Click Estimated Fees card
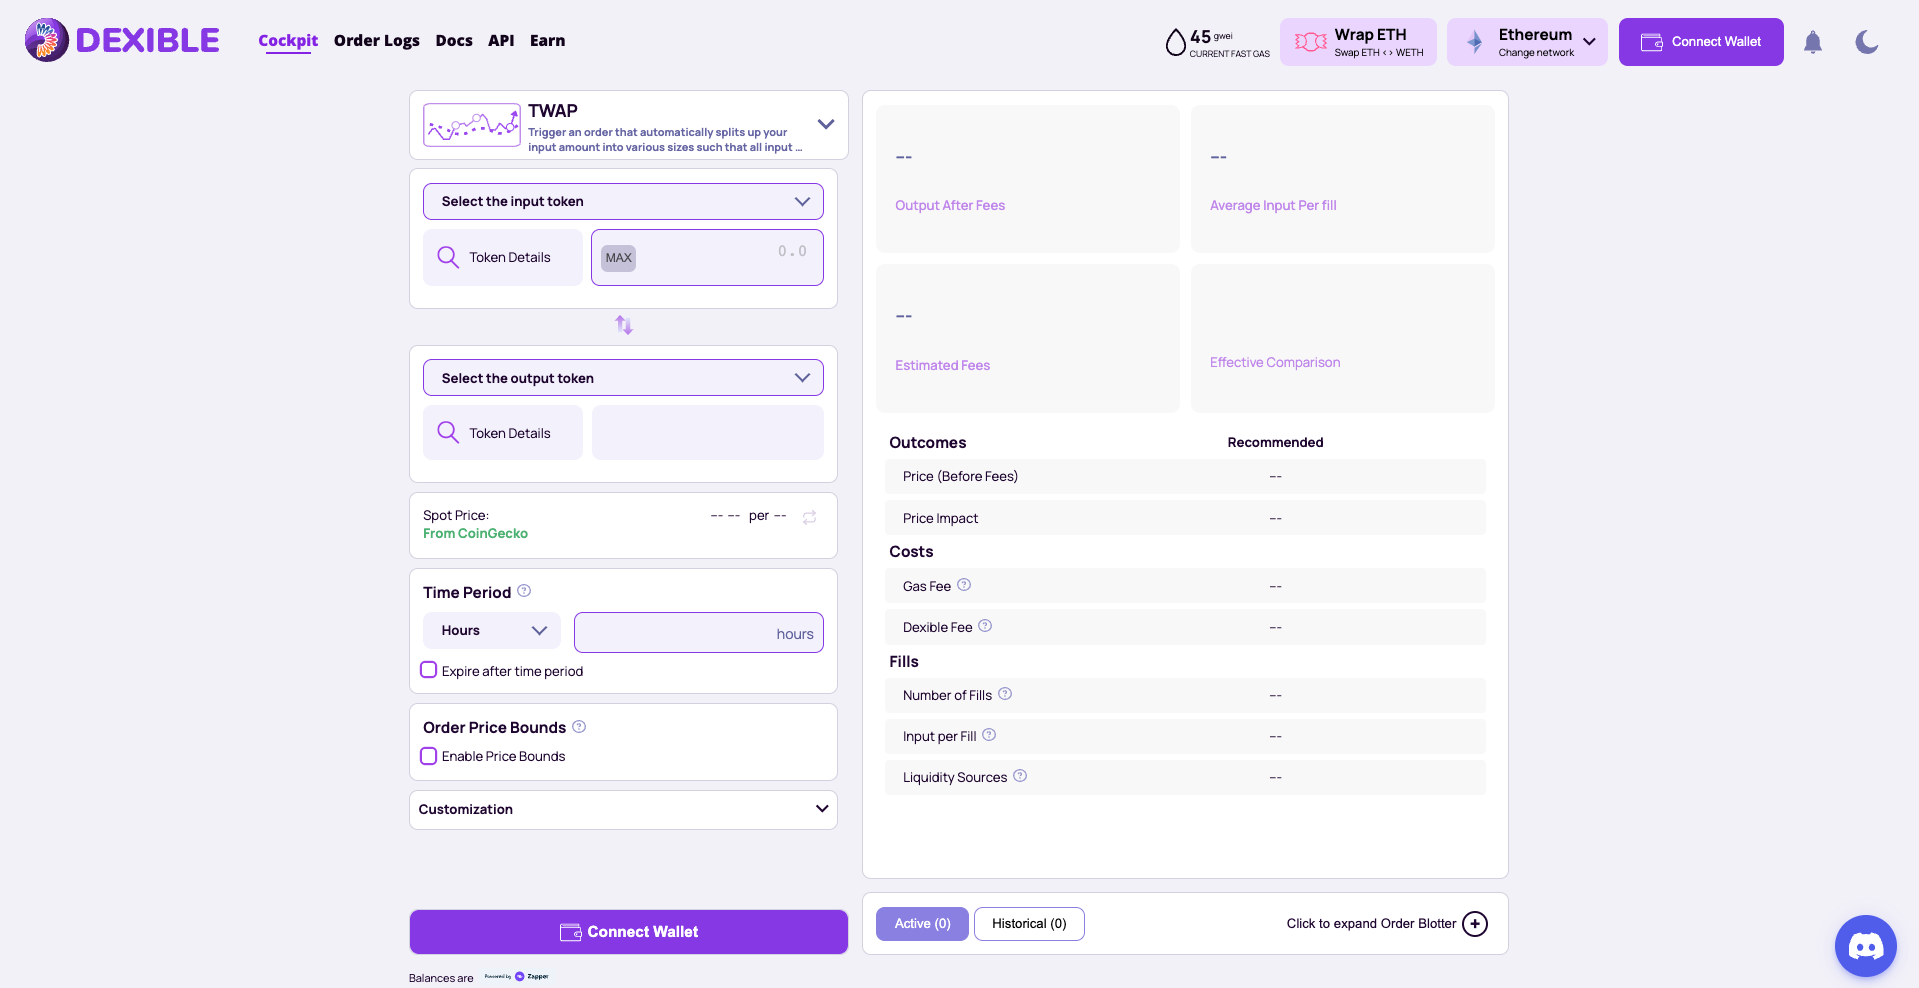 click(x=1028, y=338)
